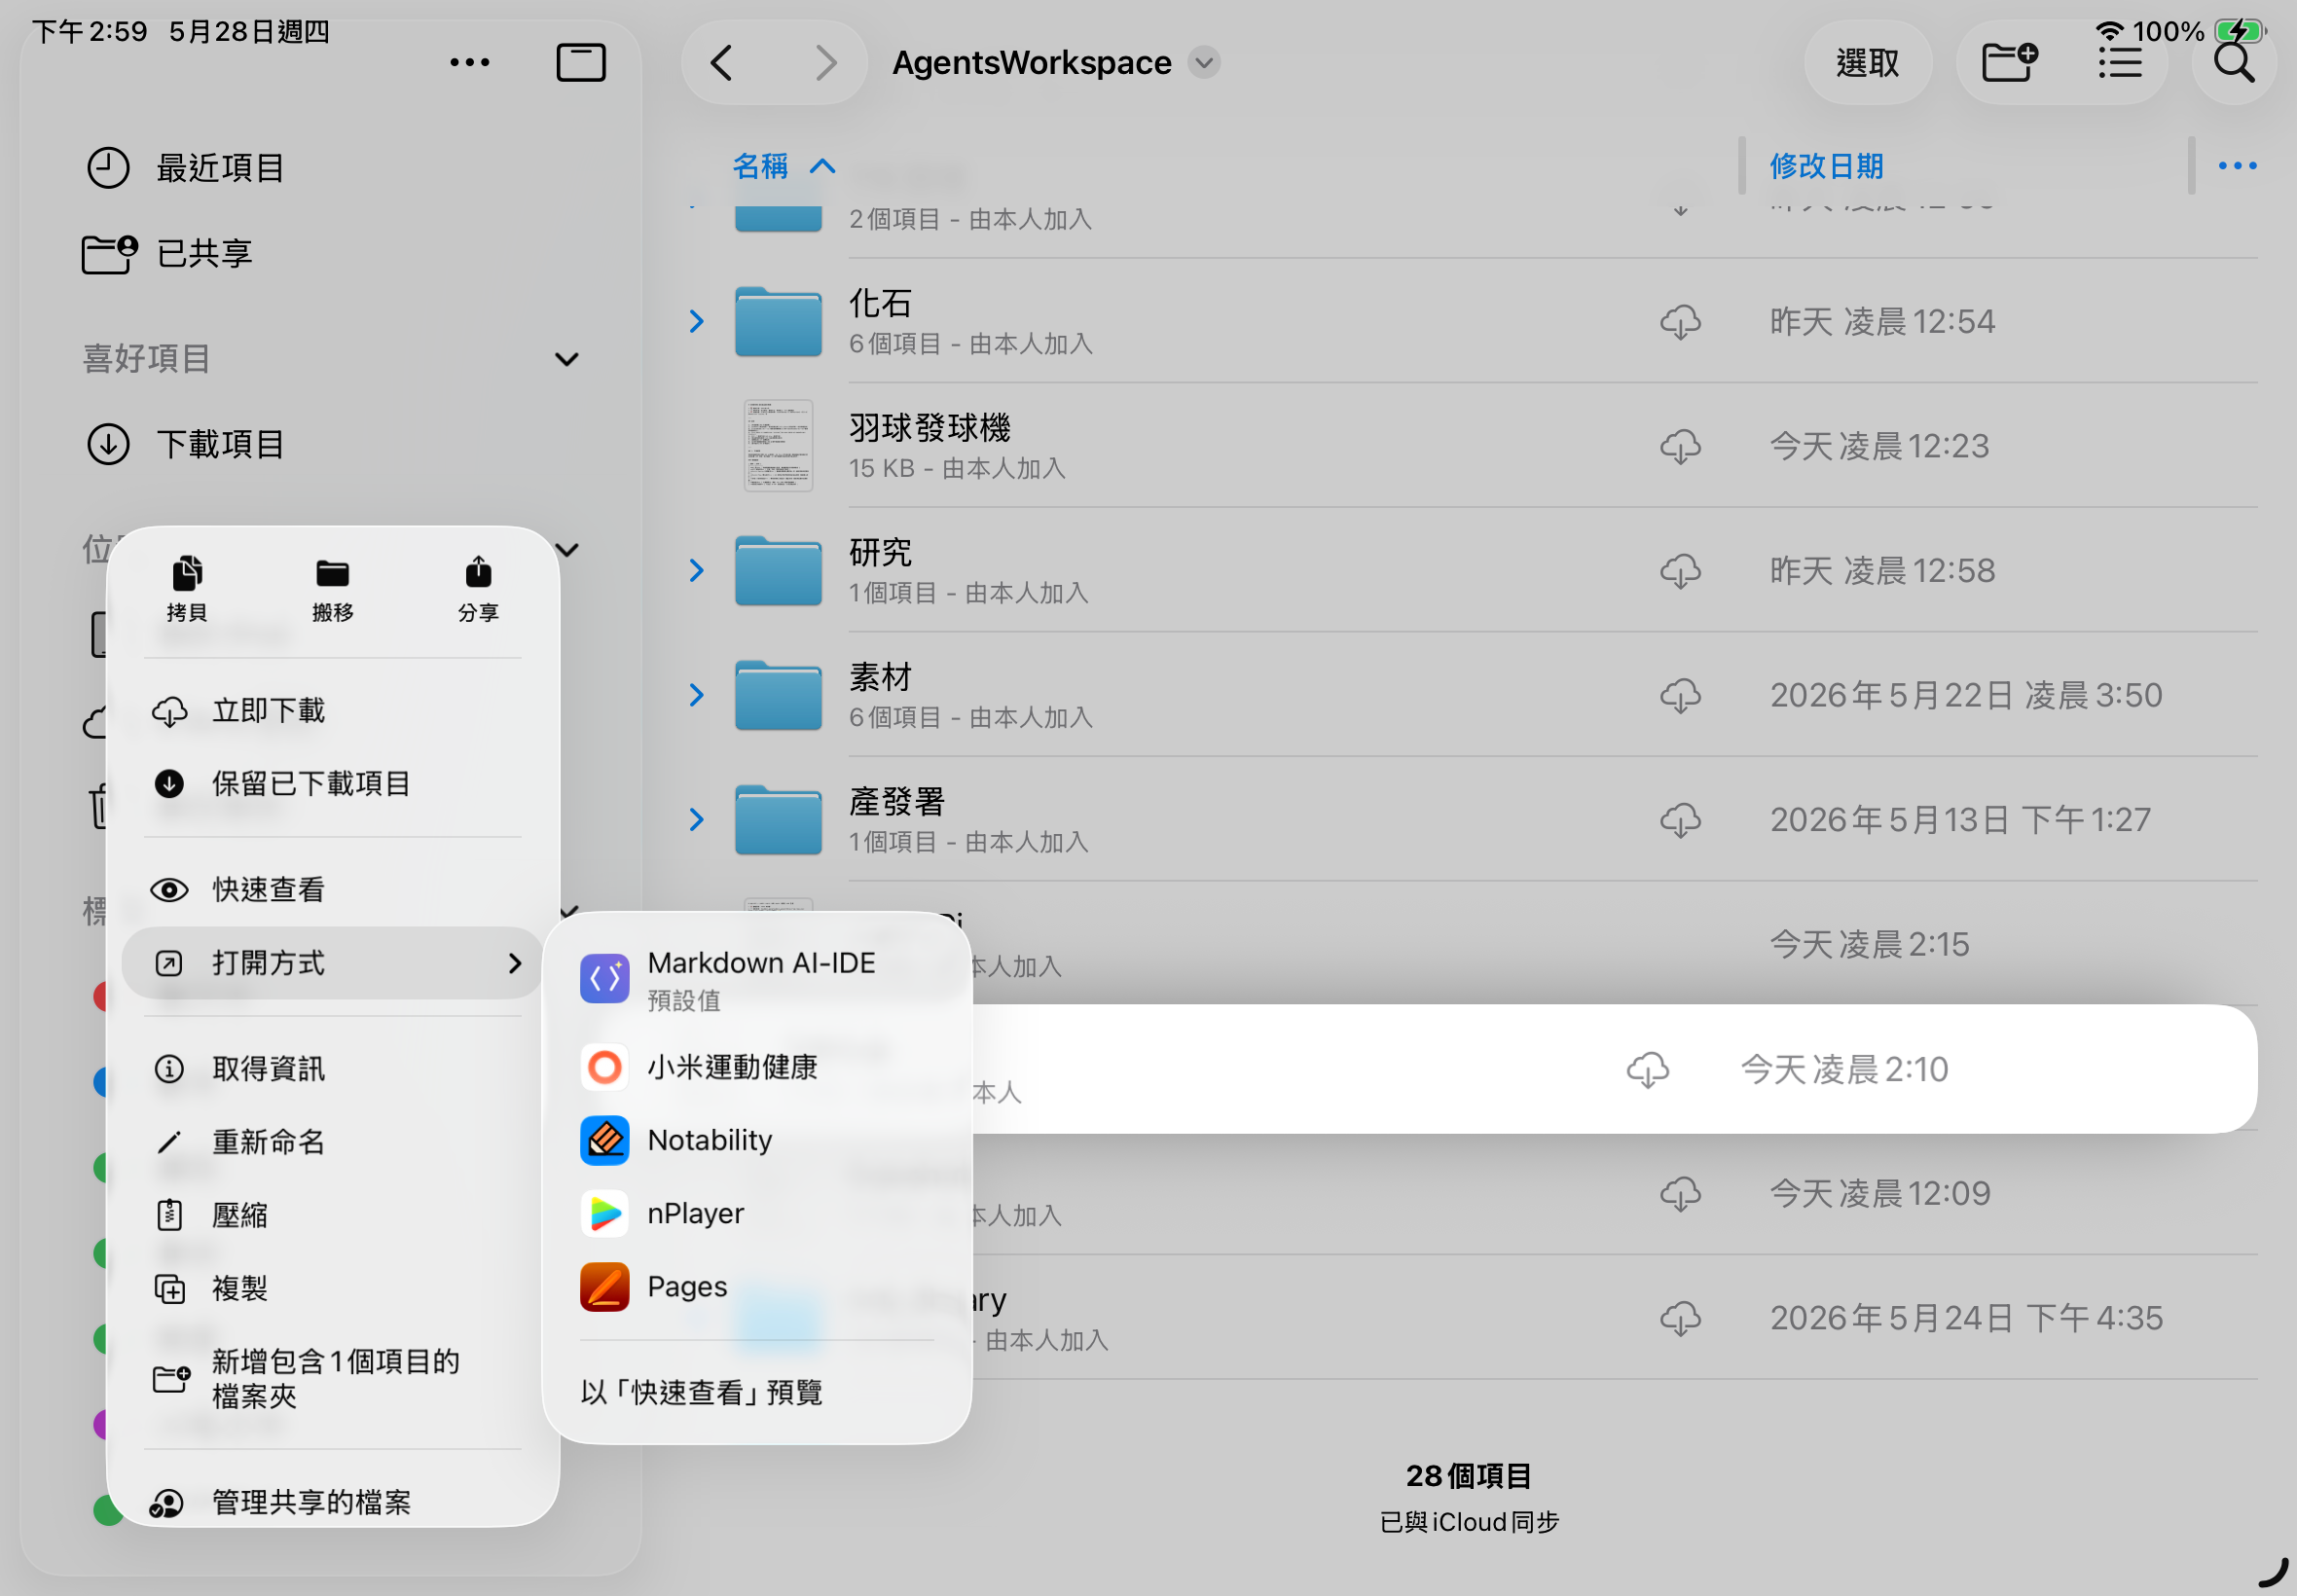
Task: Open the 打開方式 submenu
Action: (x=333, y=962)
